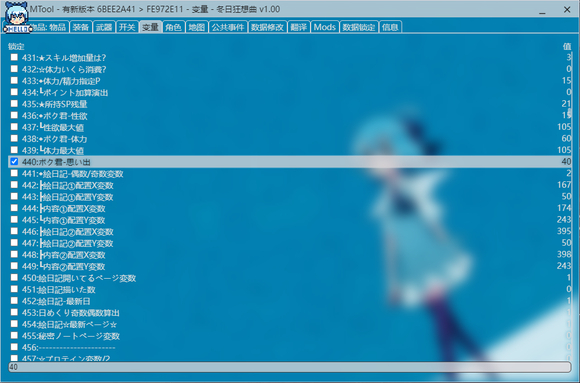Click the Cirno app icon in title bar
The image size is (580, 383).
pos(16,17)
